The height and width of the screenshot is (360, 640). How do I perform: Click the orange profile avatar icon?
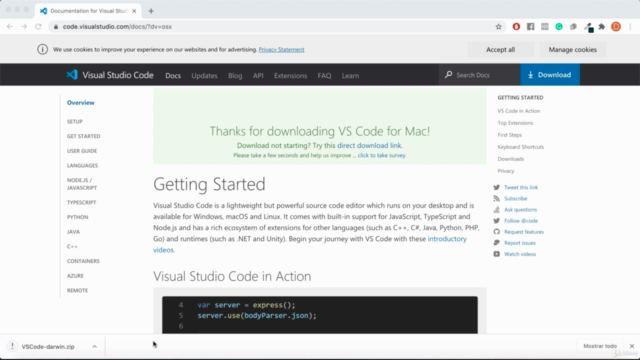click(x=616, y=27)
